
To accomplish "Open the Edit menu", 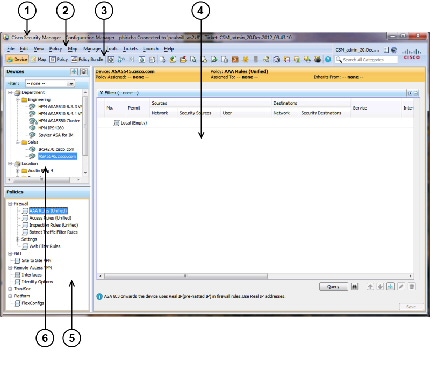I will pyautogui.click(x=23, y=49).
